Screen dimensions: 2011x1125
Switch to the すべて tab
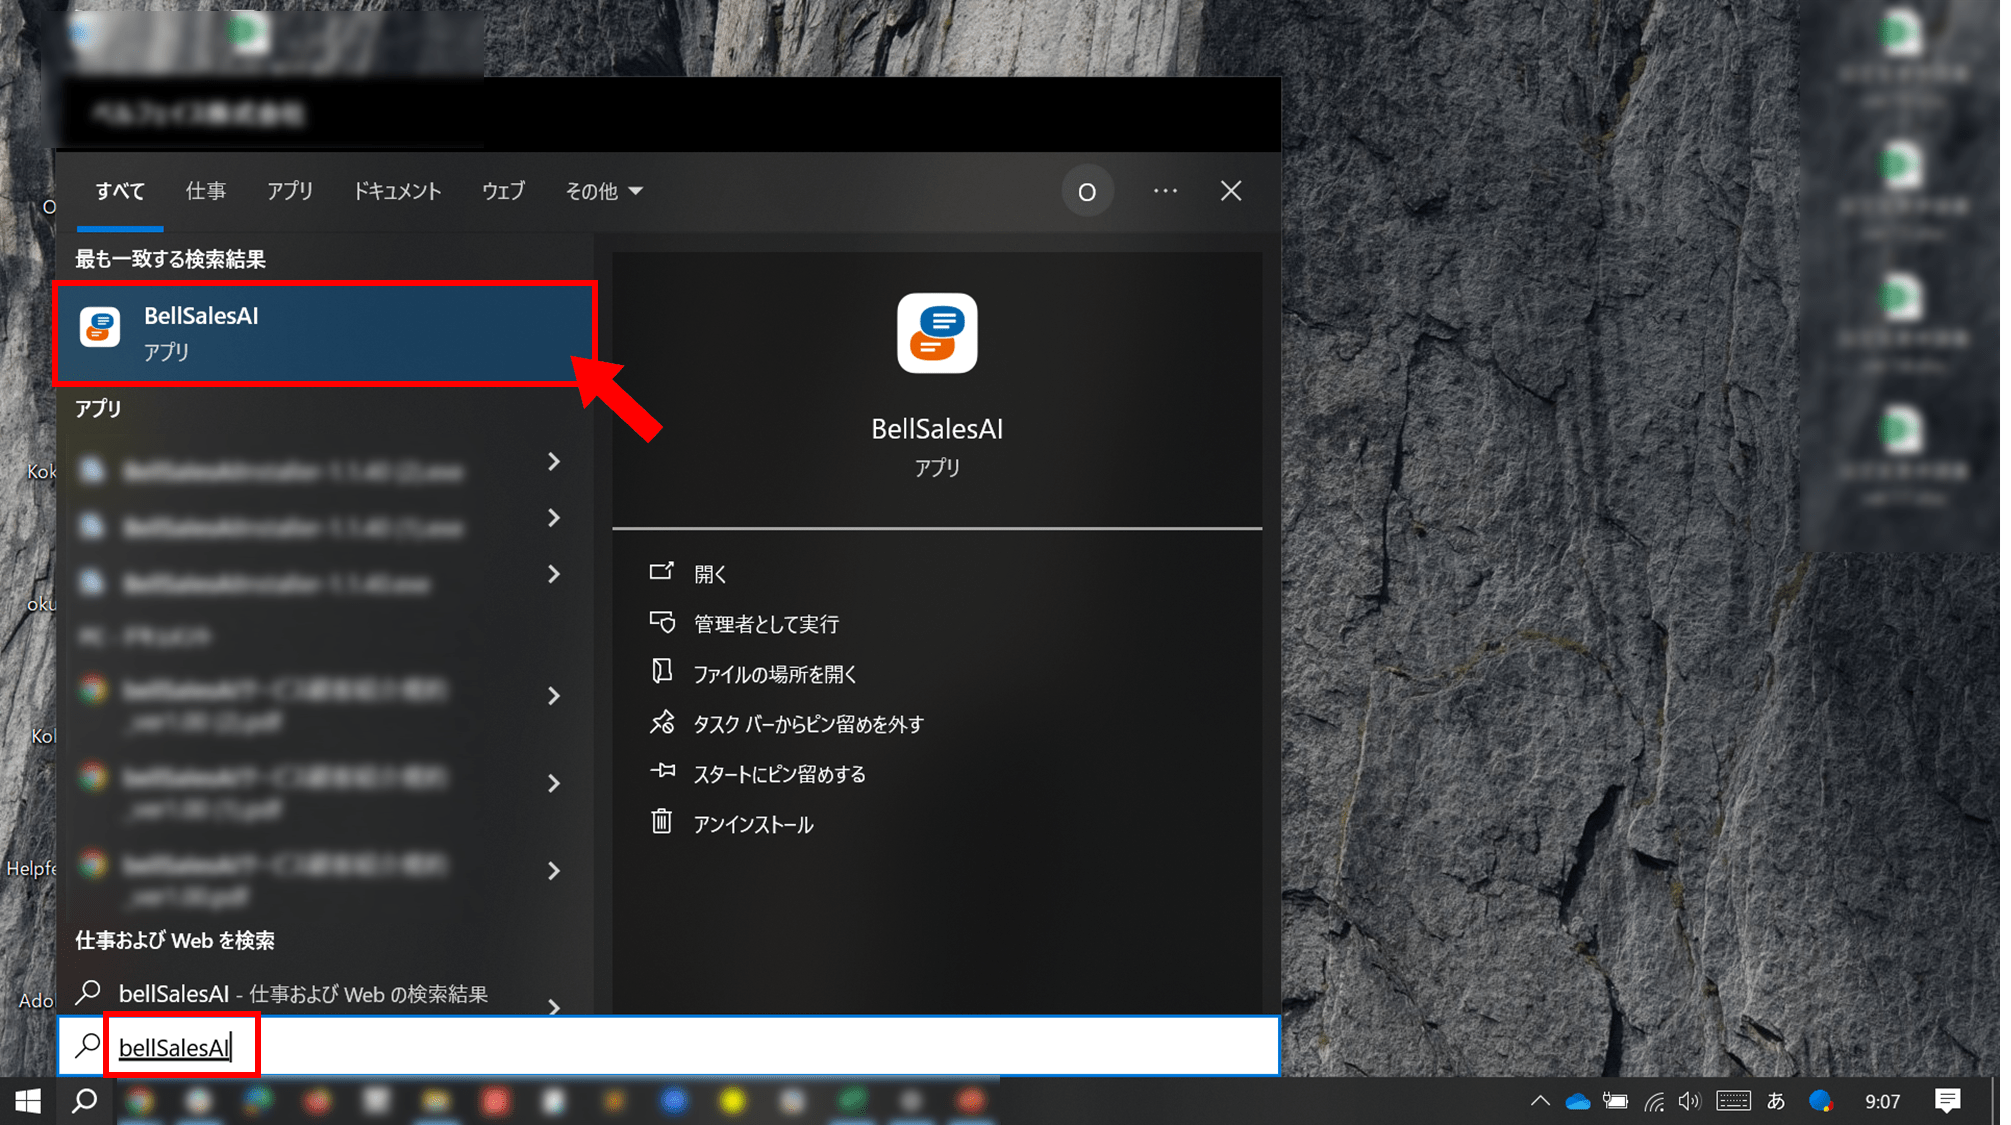click(120, 191)
